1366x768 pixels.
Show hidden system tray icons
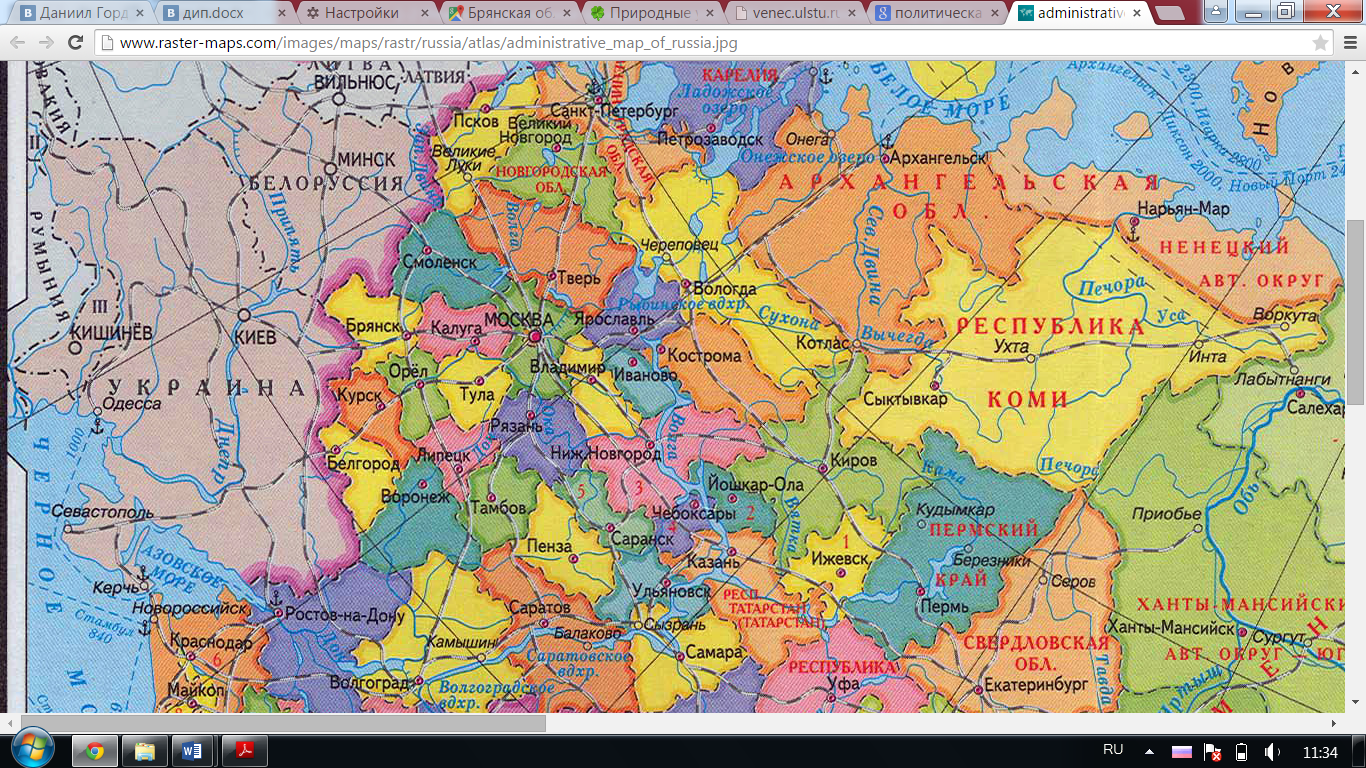point(1149,751)
